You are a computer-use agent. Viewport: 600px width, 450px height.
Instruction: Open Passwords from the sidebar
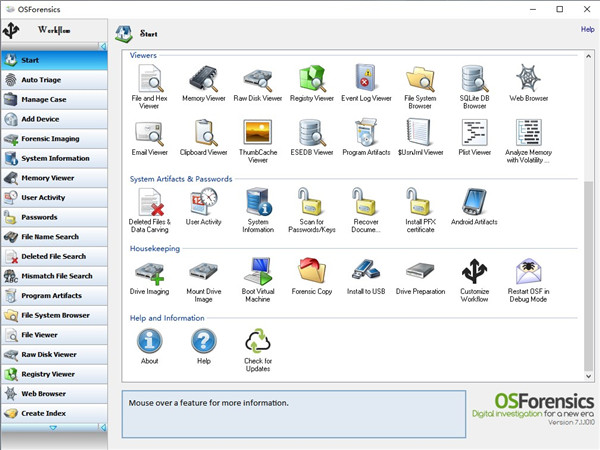[x=54, y=217]
